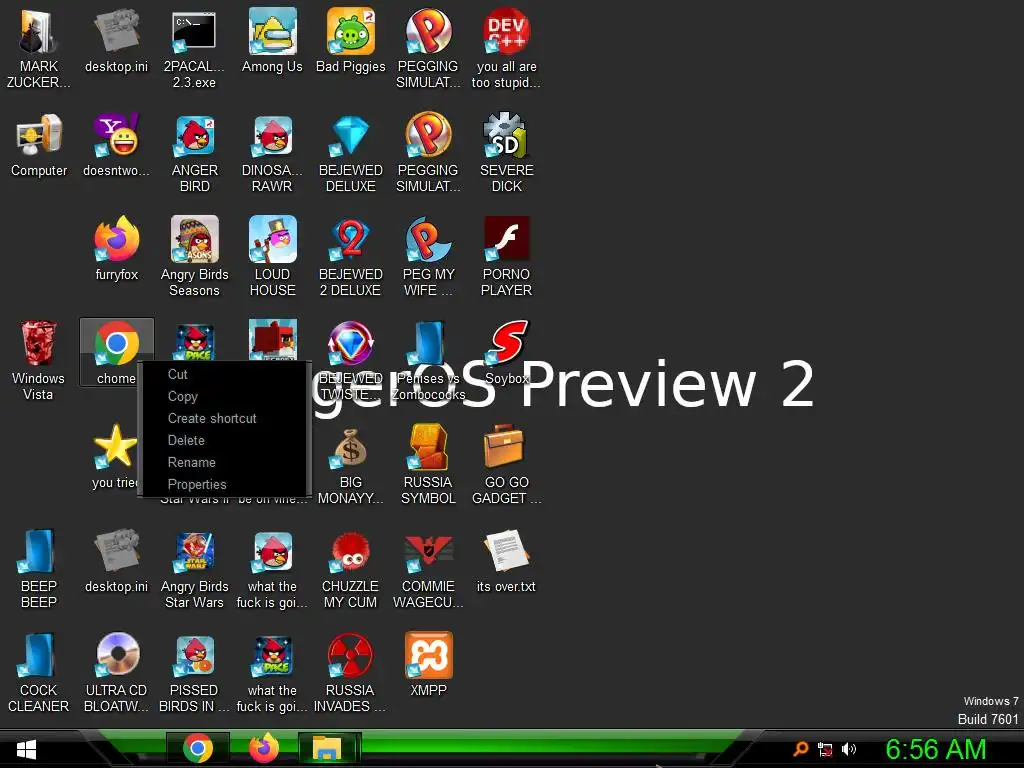Open the network tray icon

pyautogui.click(x=825, y=750)
